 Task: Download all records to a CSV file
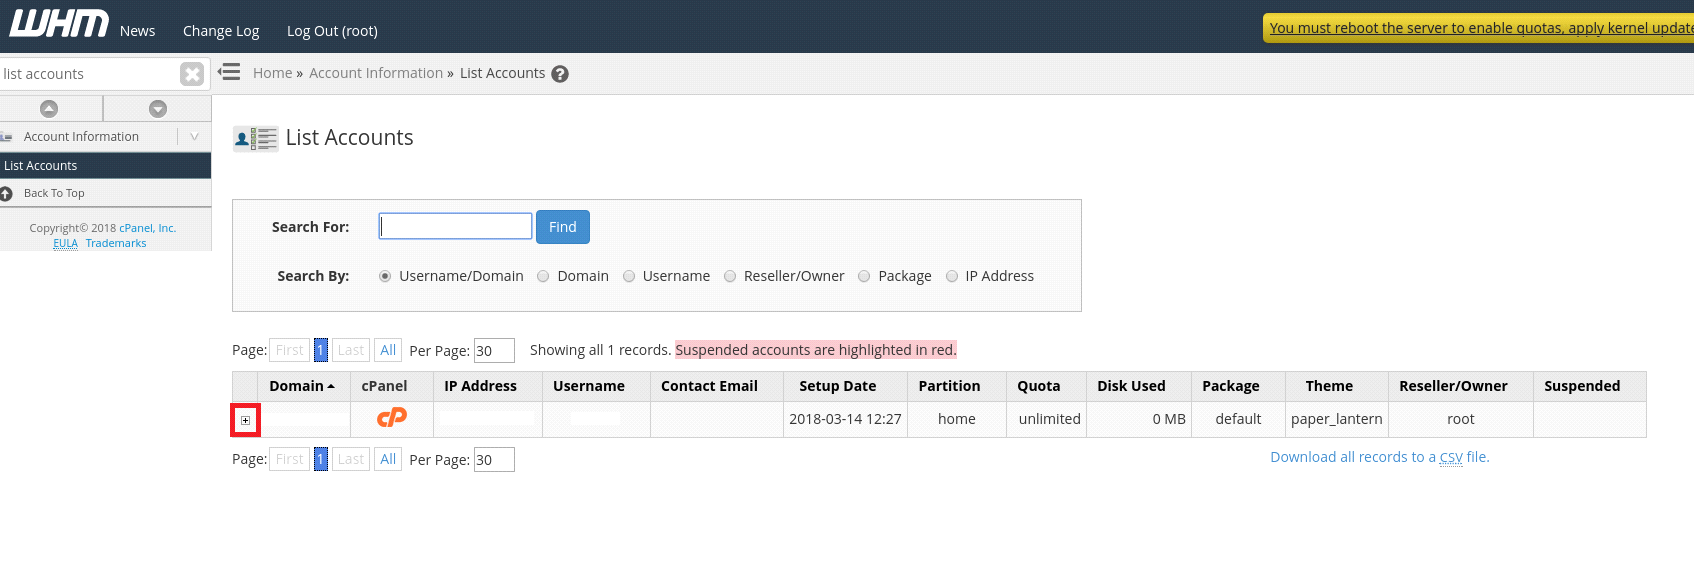pyautogui.click(x=1380, y=457)
